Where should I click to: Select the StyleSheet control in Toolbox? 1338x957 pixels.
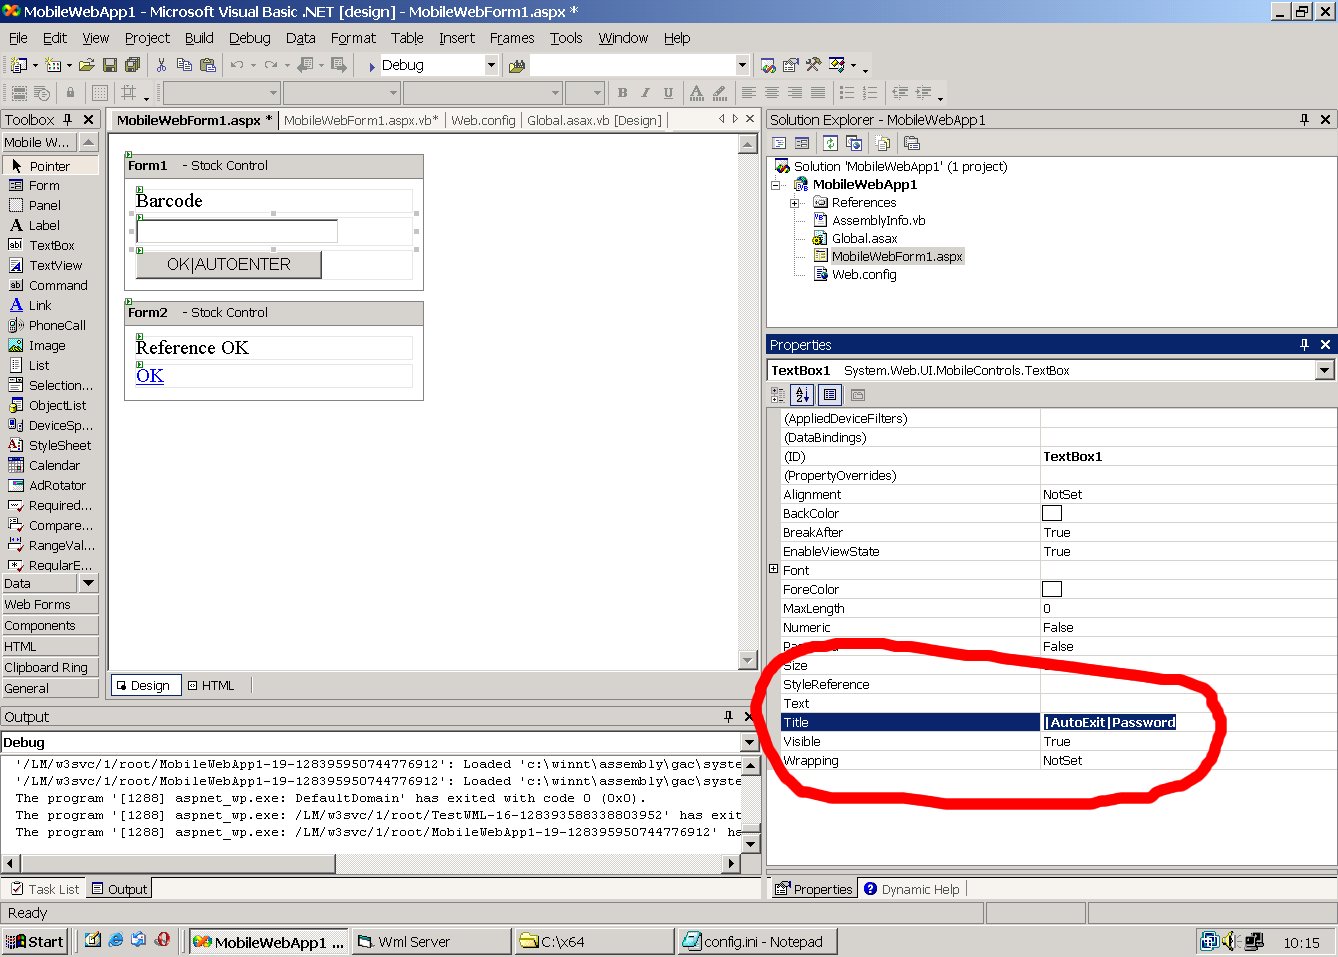[x=50, y=445]
